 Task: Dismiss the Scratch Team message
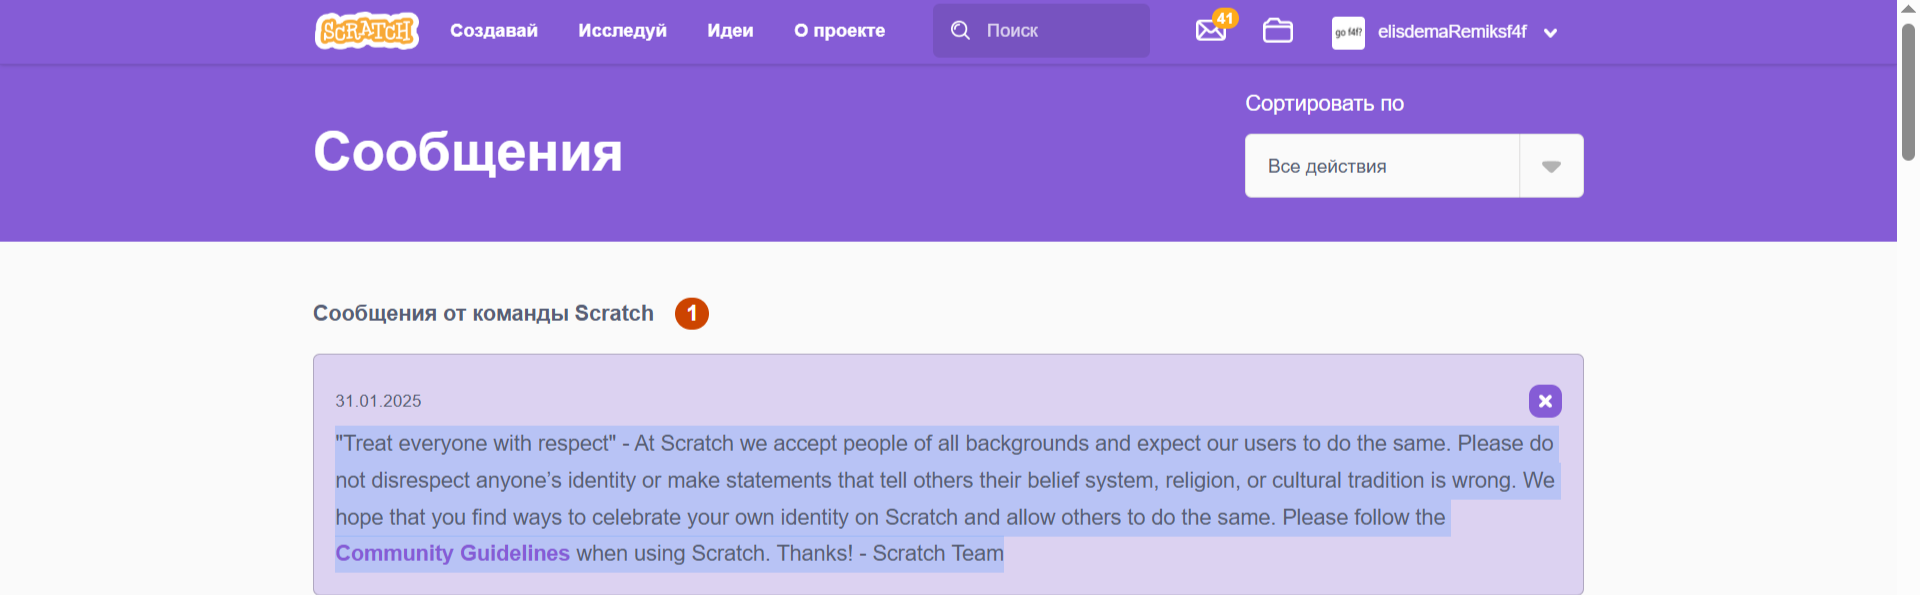tap(1545, 401)
